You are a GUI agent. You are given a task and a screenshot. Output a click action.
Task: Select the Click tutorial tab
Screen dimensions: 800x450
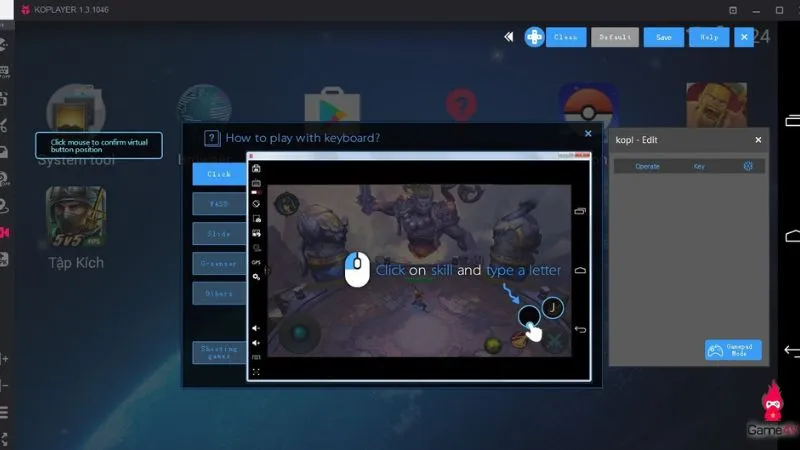point(219,174)
